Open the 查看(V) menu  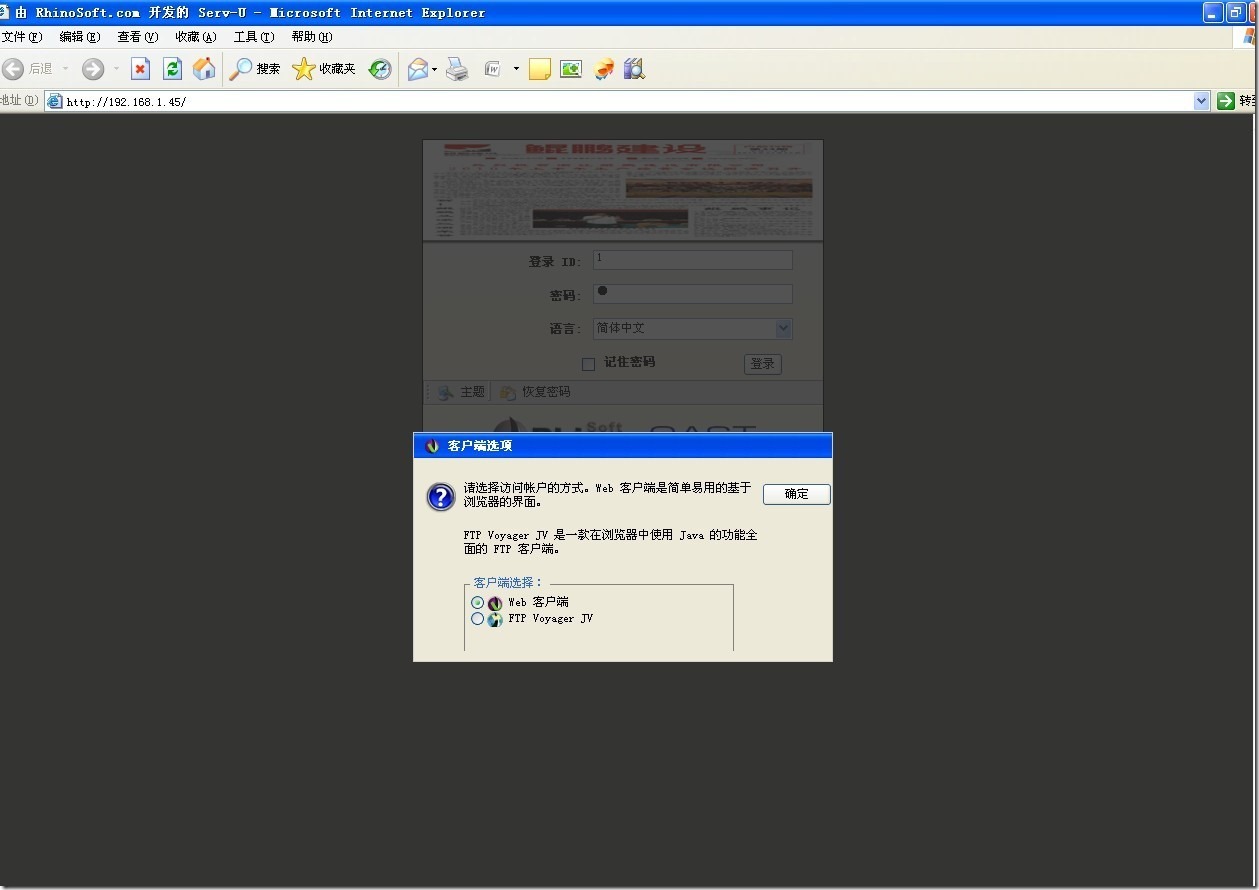(137, 37)
